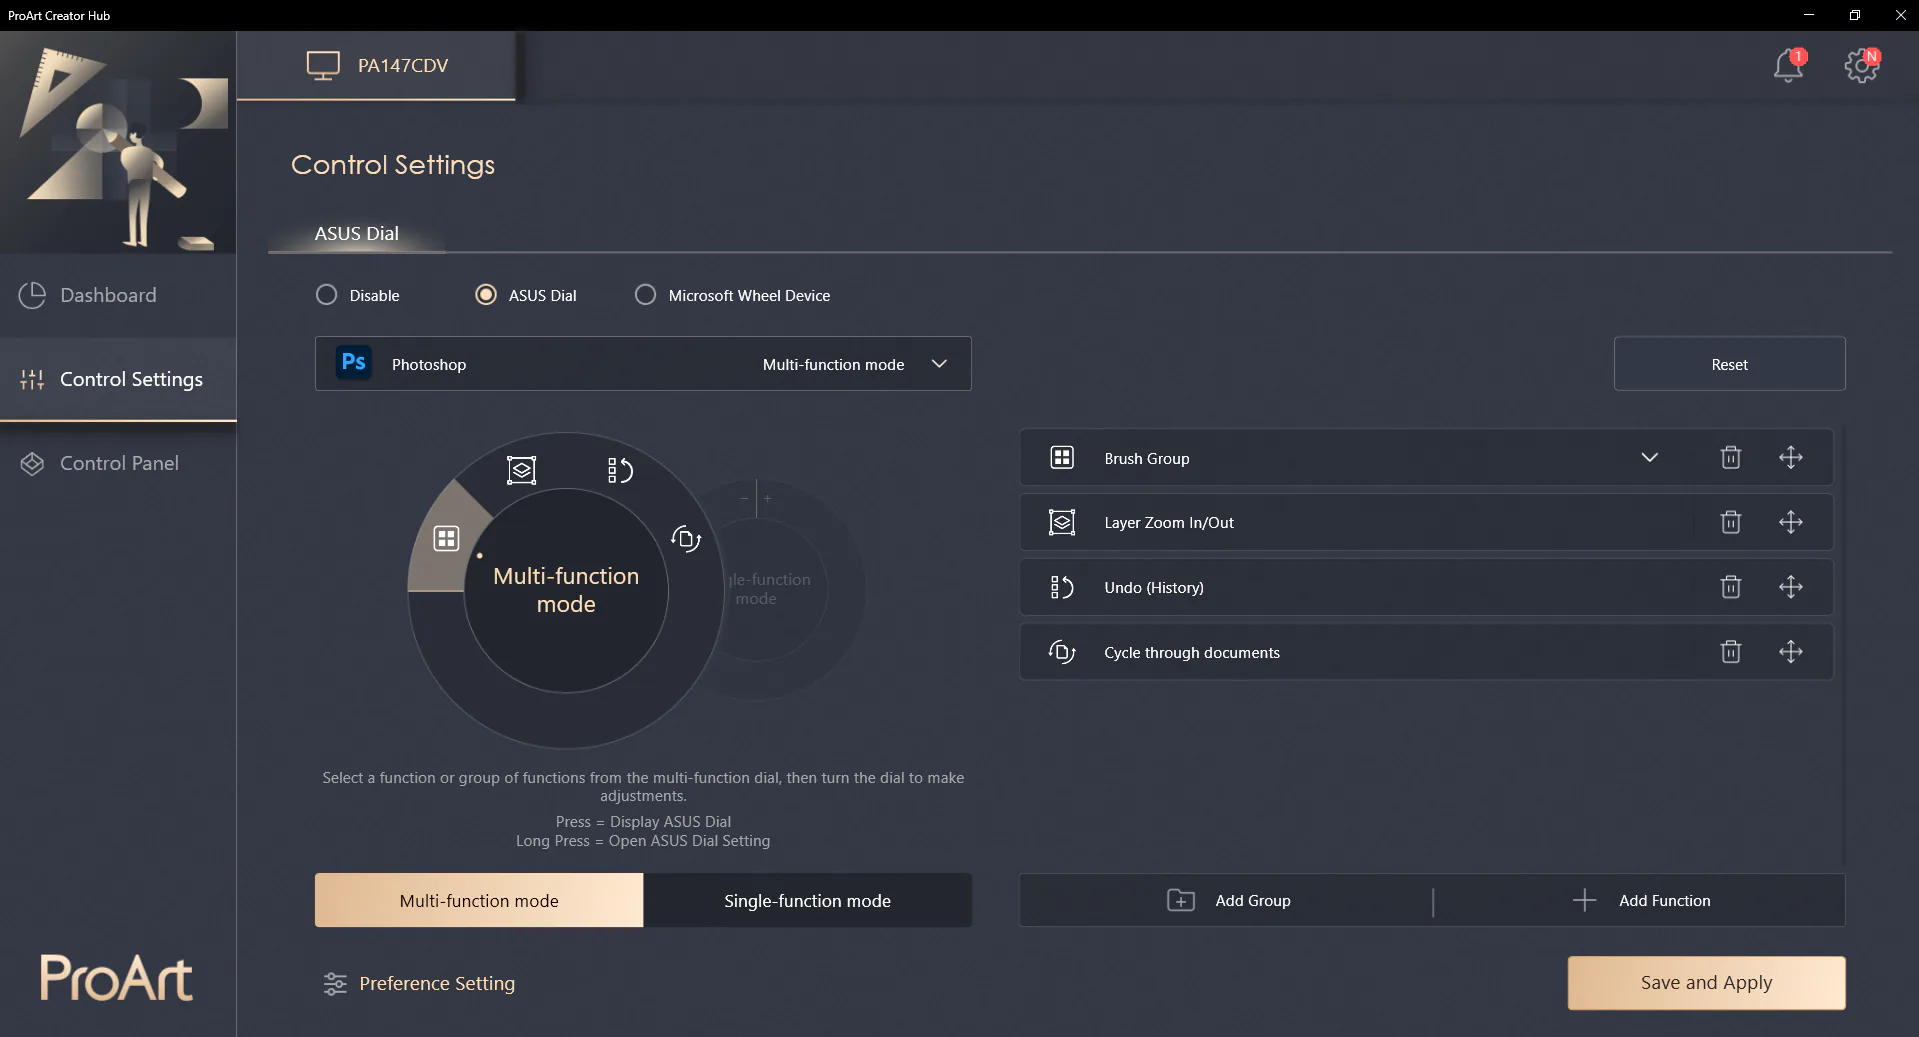Open the Control Panel page
The height and width of the screenshot is (1037, 1919).
point(118,463)
